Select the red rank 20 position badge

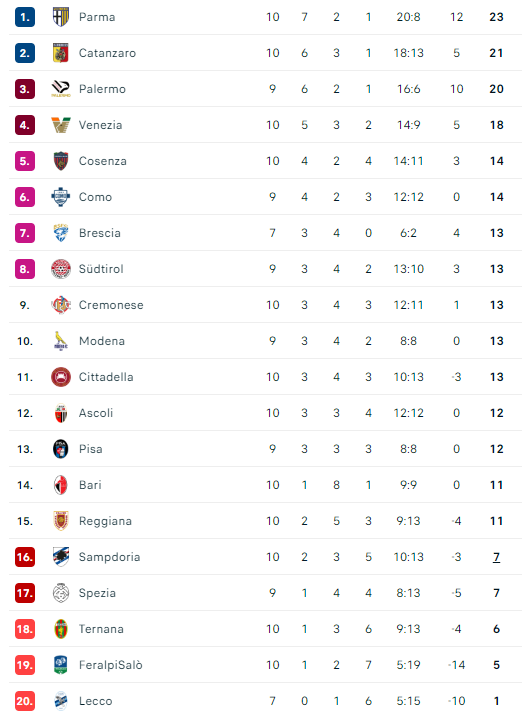pyautogui.click(x=25, y=701)
